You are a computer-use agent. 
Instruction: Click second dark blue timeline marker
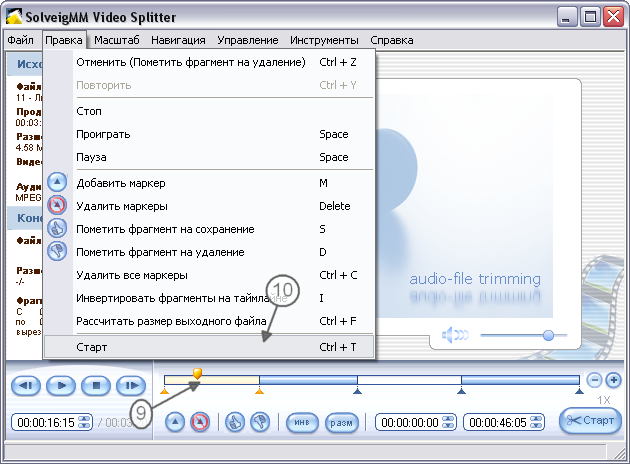[461, 390]
